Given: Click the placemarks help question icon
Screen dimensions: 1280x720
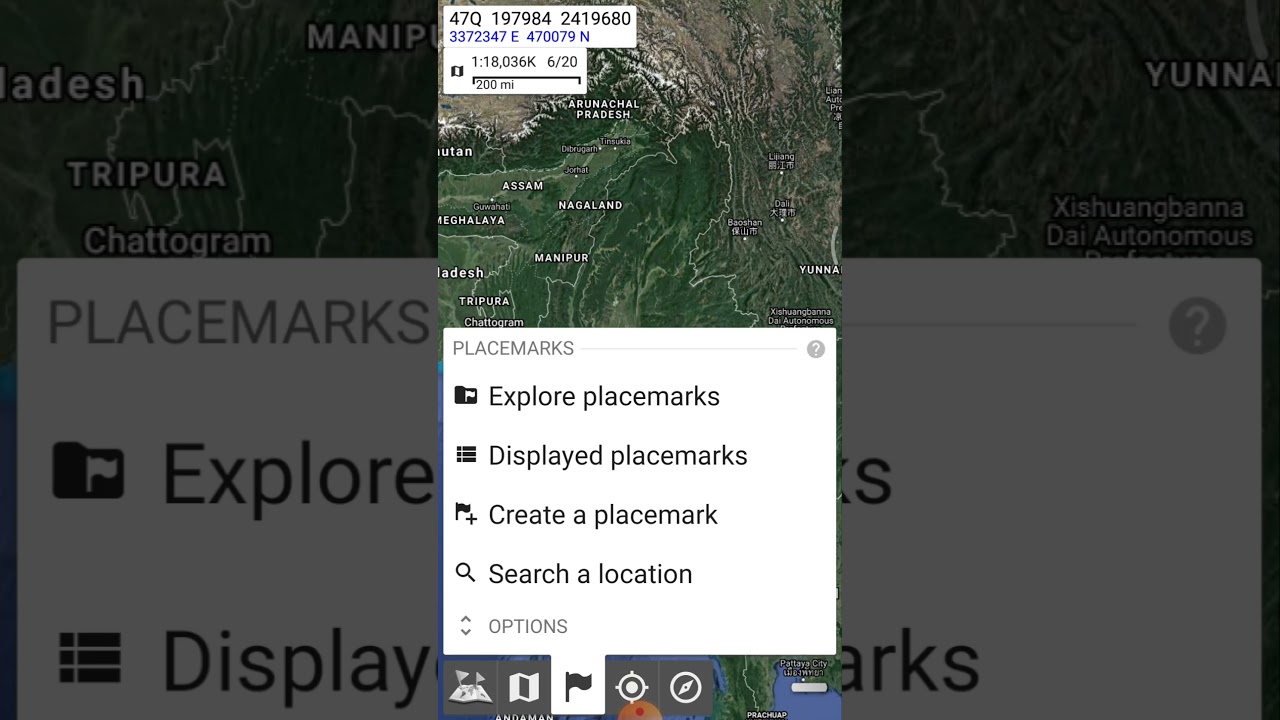Looking at the screenshot, I should click(816, 349).
